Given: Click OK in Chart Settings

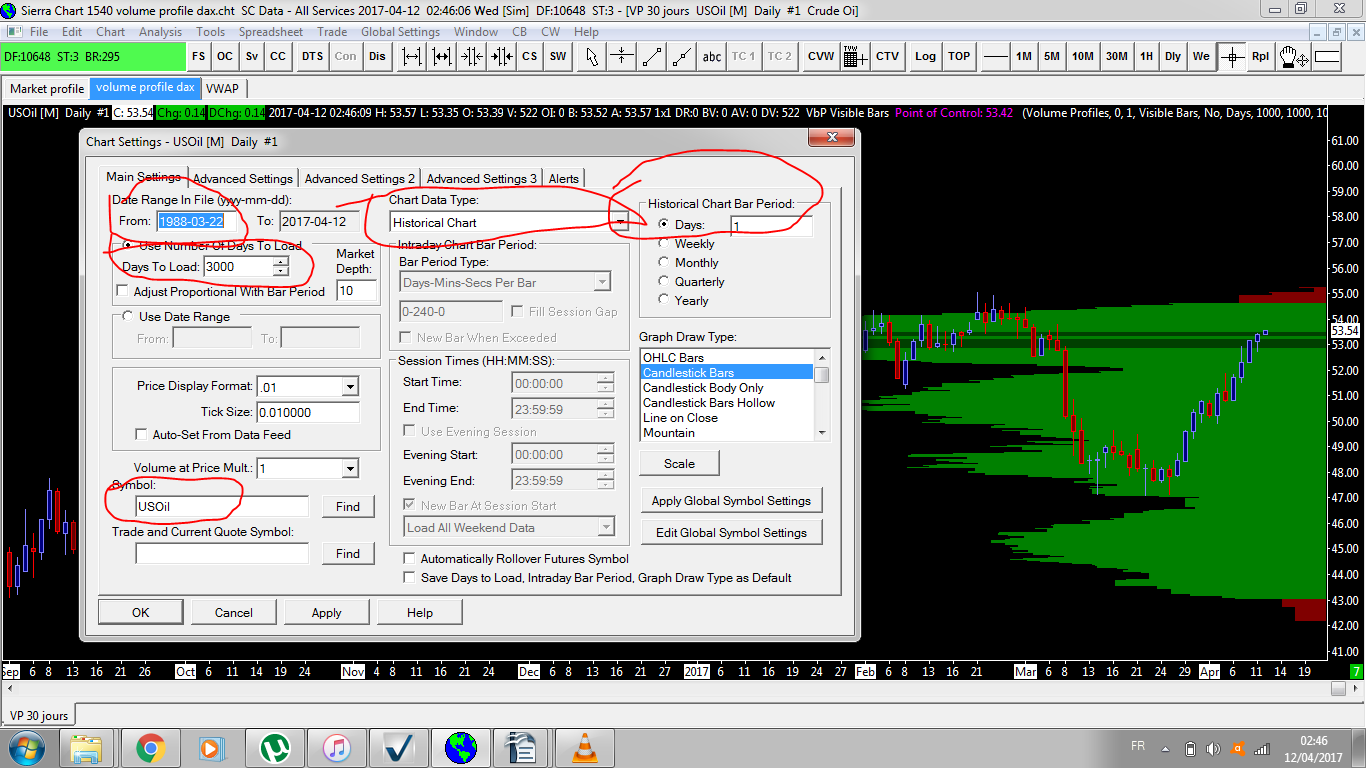Looking at the screenshot, I should (140, 613).
